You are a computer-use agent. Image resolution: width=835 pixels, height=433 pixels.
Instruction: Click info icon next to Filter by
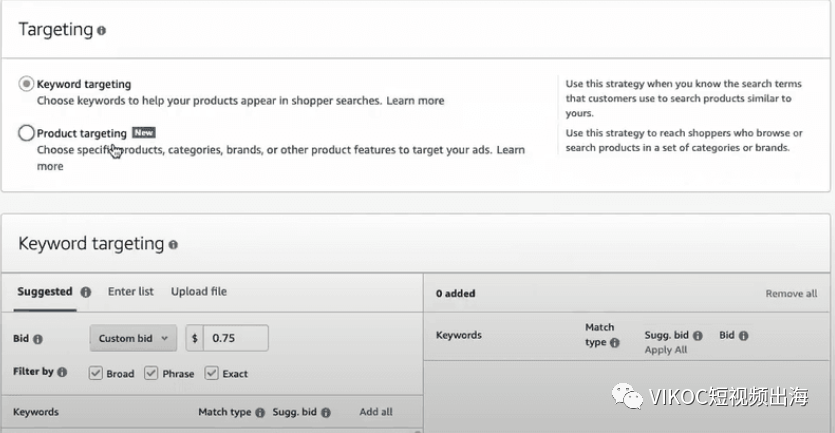pyautogui.click(x=63, y=372)
